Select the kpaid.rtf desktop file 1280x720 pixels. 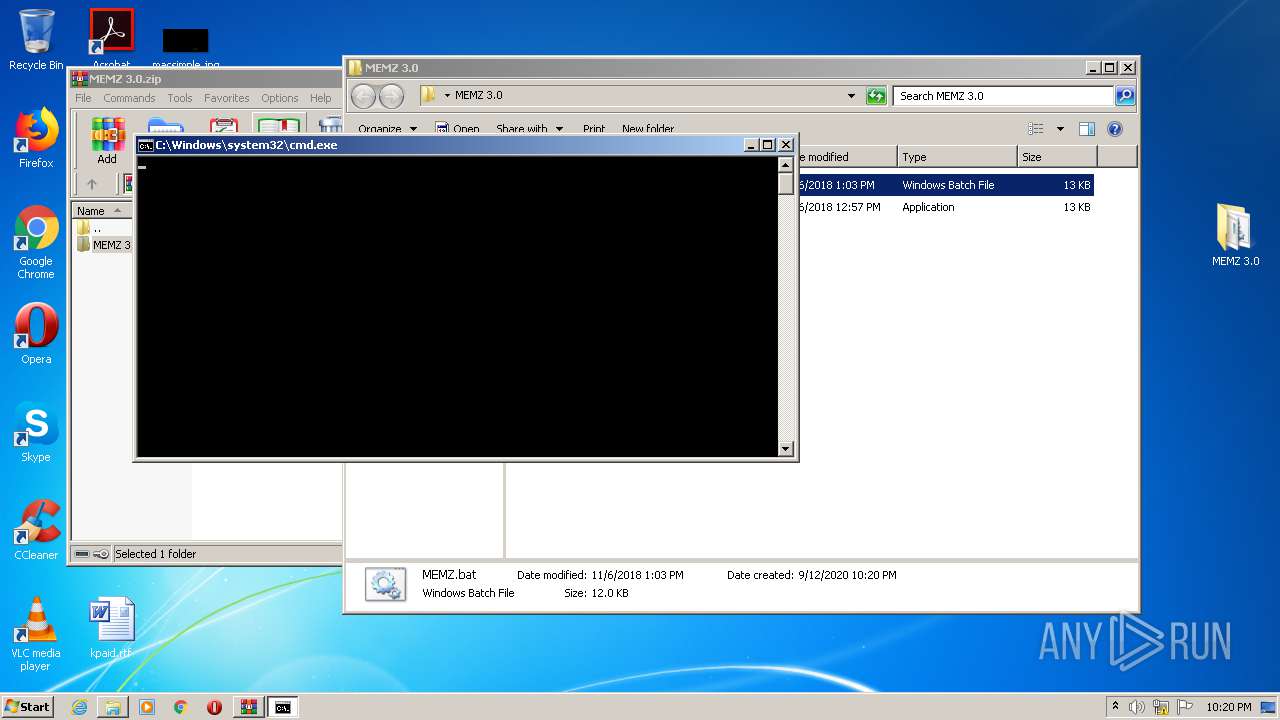point(111,628)
